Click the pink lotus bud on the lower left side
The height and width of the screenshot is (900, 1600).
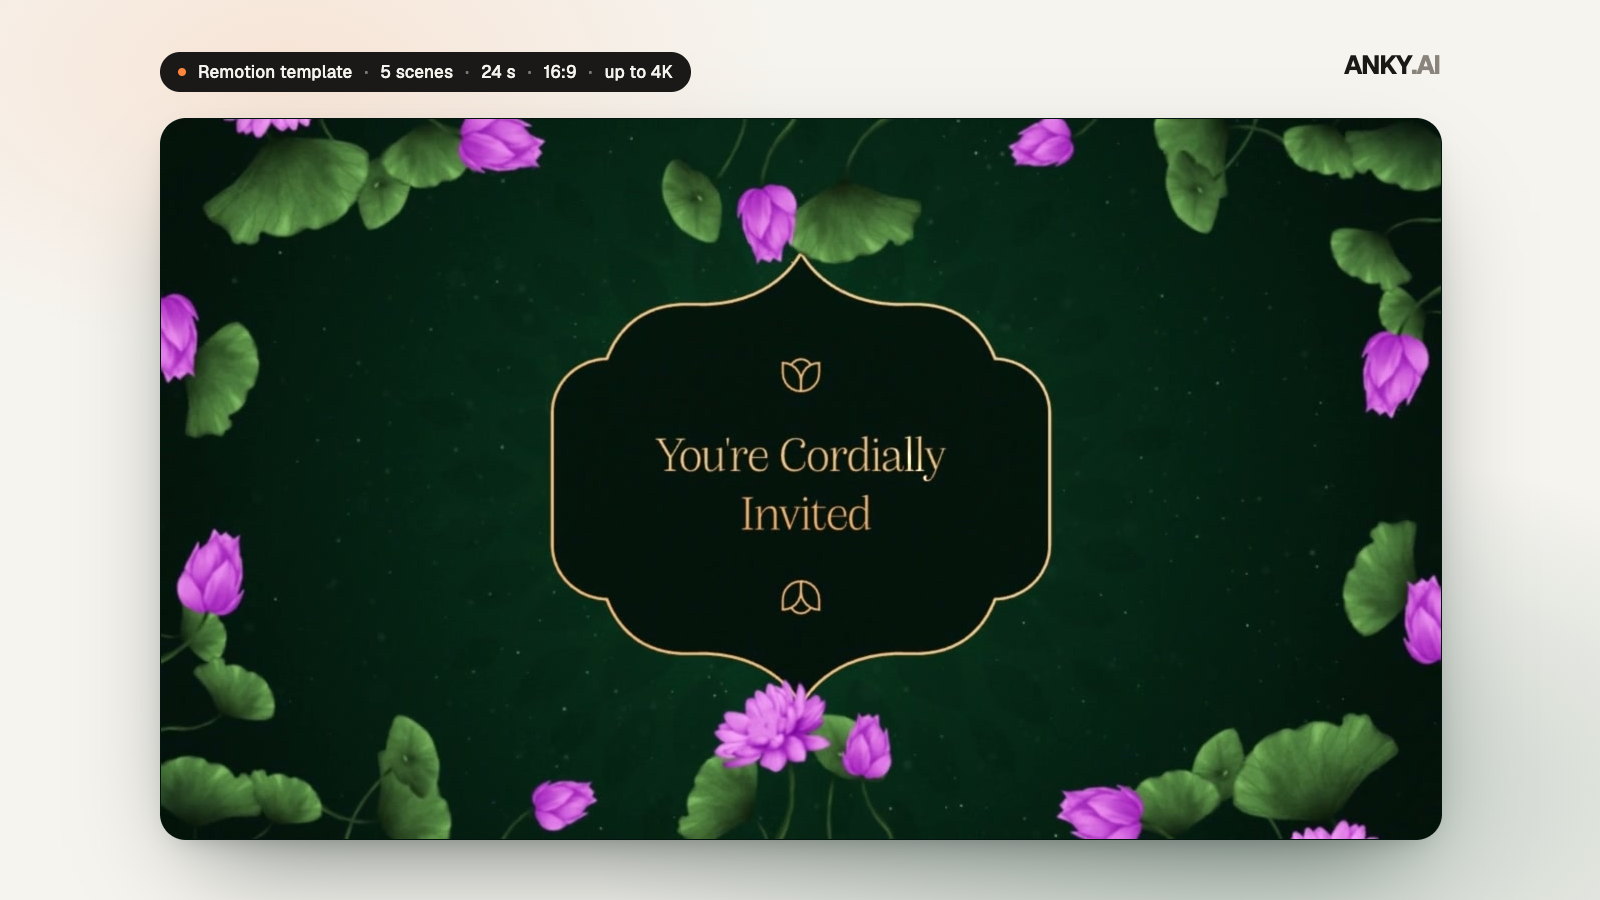point(211,573)
